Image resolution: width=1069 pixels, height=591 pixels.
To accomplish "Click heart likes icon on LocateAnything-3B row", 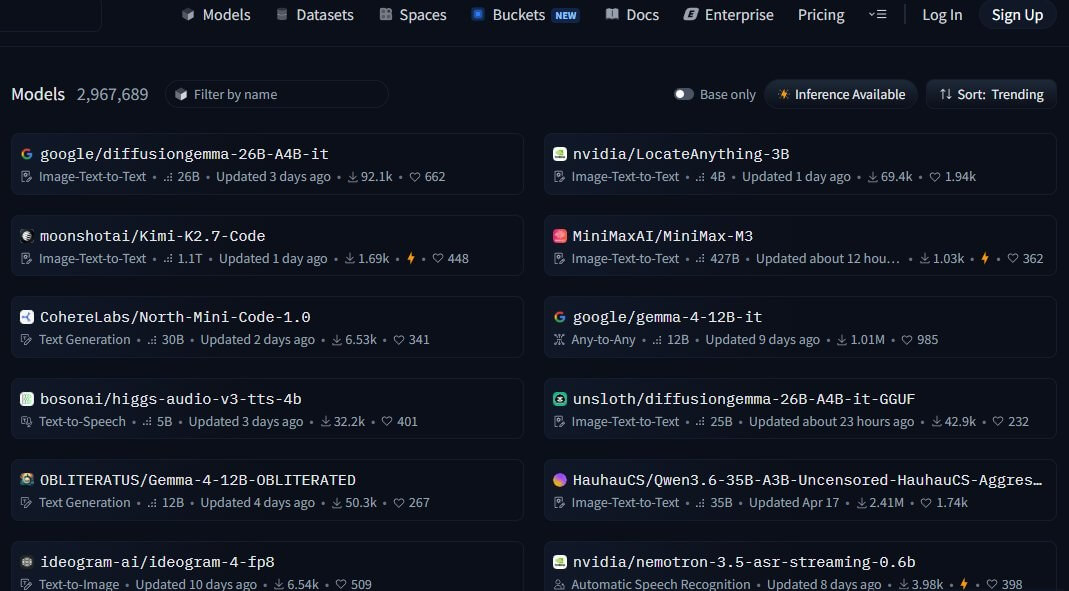I will coord(935,177).
